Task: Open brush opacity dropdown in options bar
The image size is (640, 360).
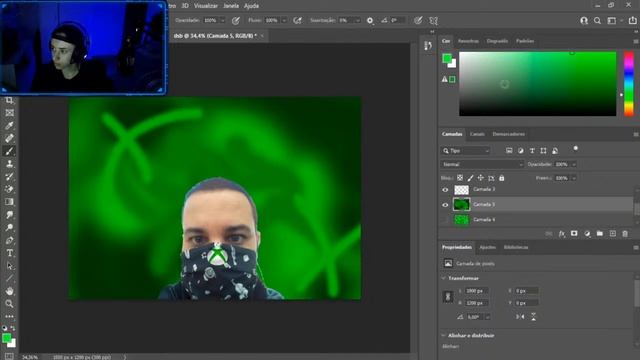Action: point(222,20)
